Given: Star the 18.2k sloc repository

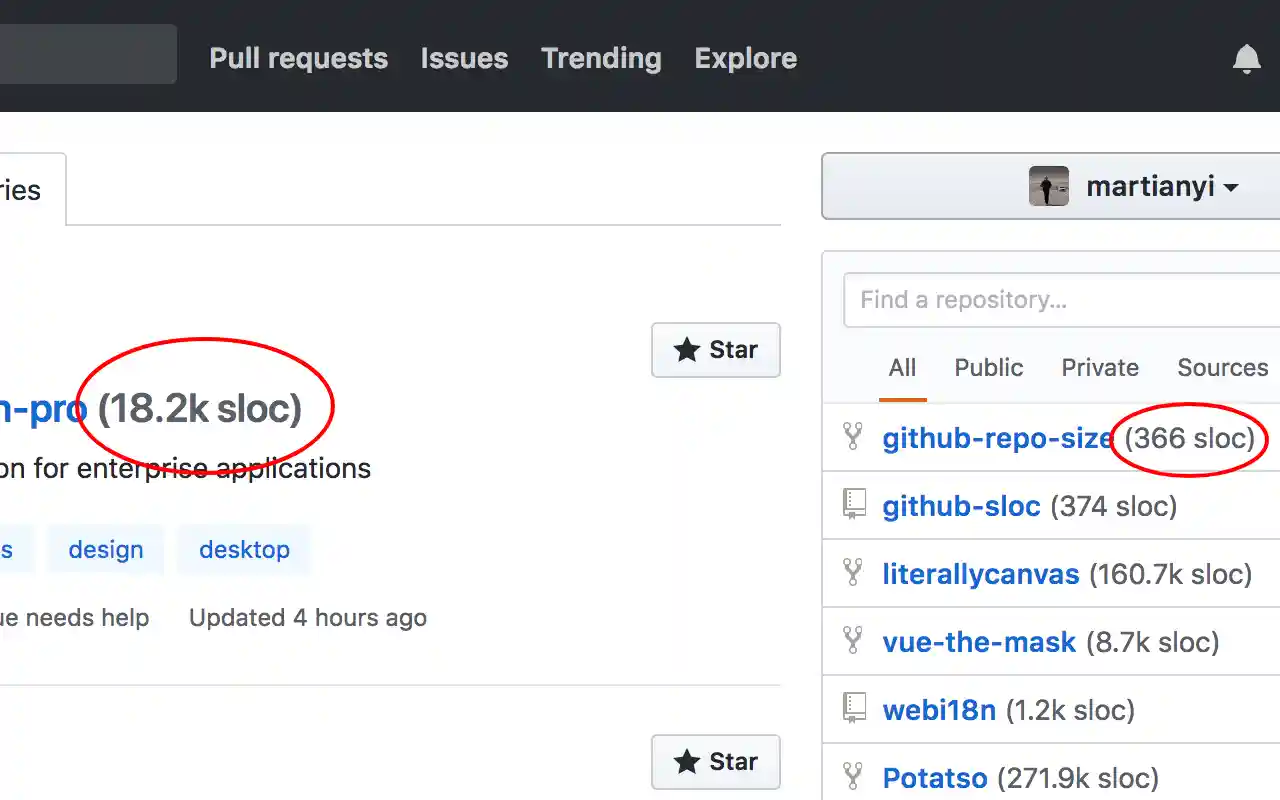Looking at the screenshot, I should 715,350.
